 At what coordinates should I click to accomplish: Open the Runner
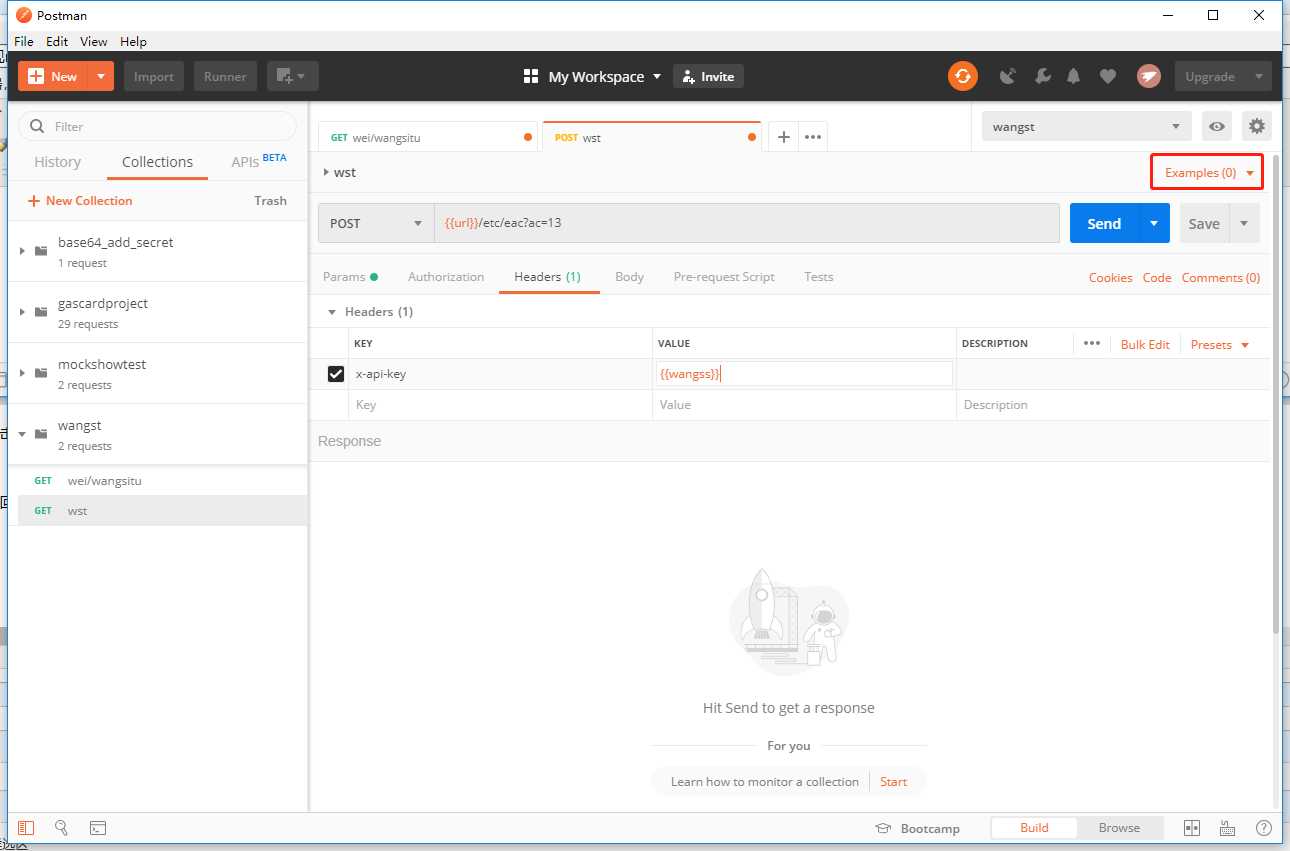coord(225,76)
